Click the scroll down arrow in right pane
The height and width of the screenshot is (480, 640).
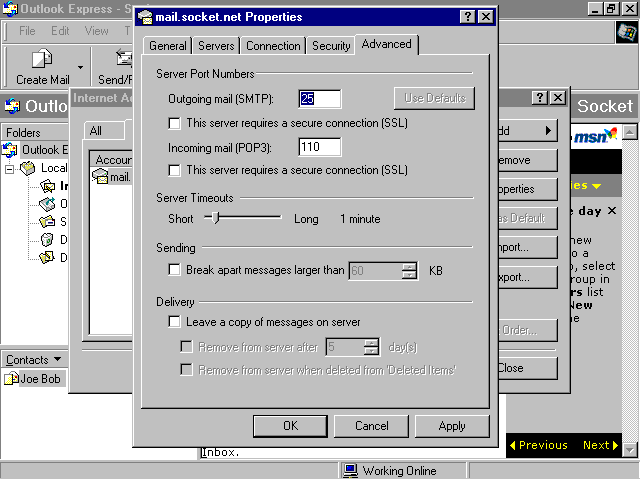click(630, 450)
